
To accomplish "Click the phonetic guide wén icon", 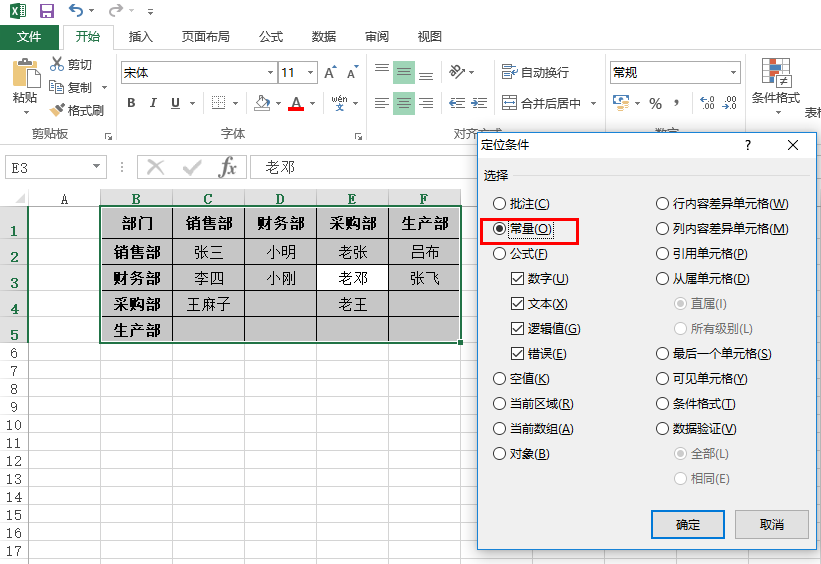I will point(339,103).
